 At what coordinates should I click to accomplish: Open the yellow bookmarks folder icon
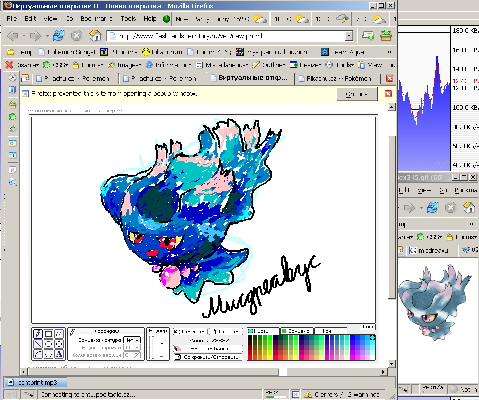coord(11,52)
